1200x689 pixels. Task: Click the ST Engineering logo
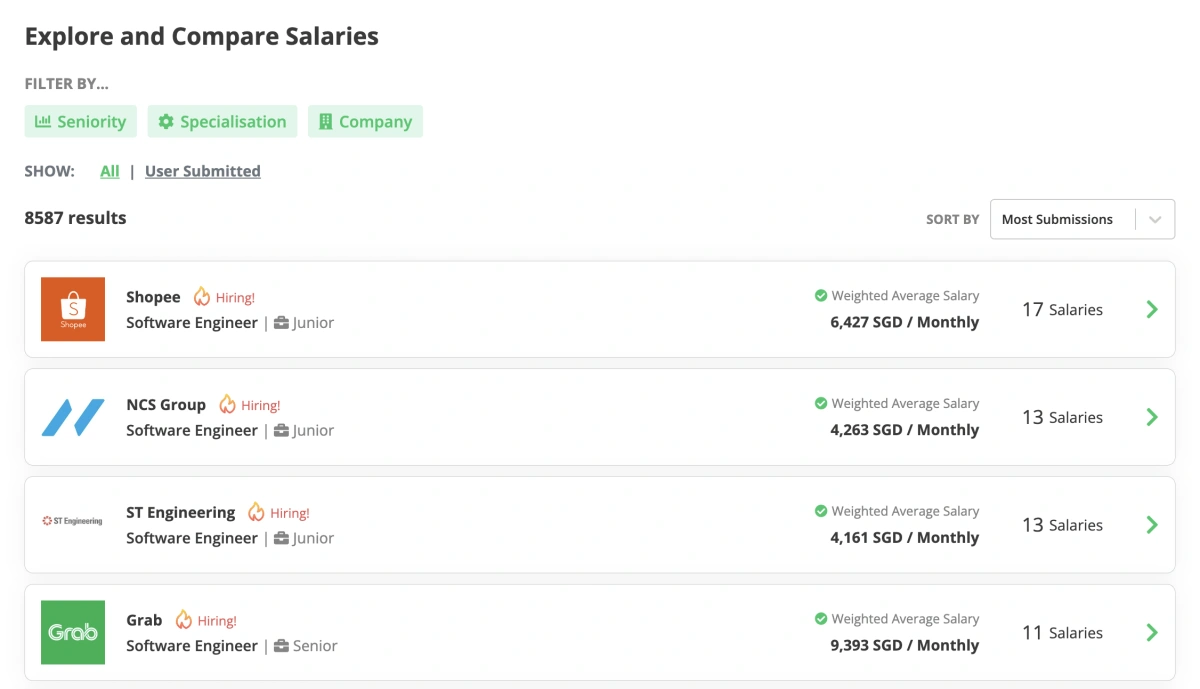point(72,520)
